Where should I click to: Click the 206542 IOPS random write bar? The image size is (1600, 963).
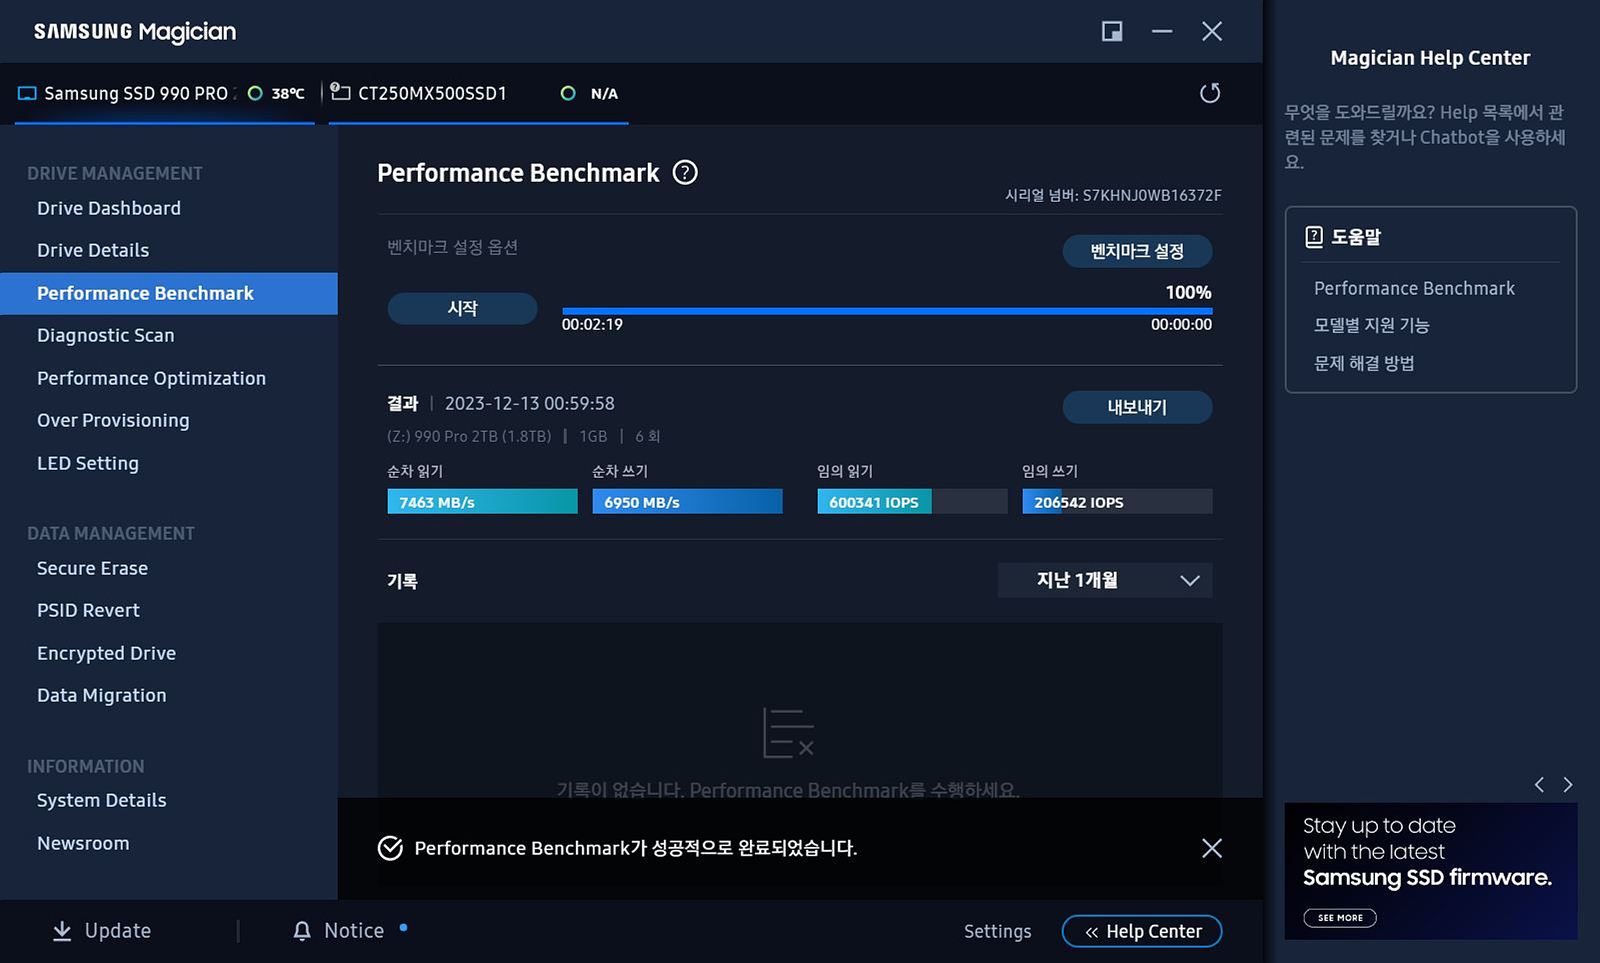(1117, 502)
